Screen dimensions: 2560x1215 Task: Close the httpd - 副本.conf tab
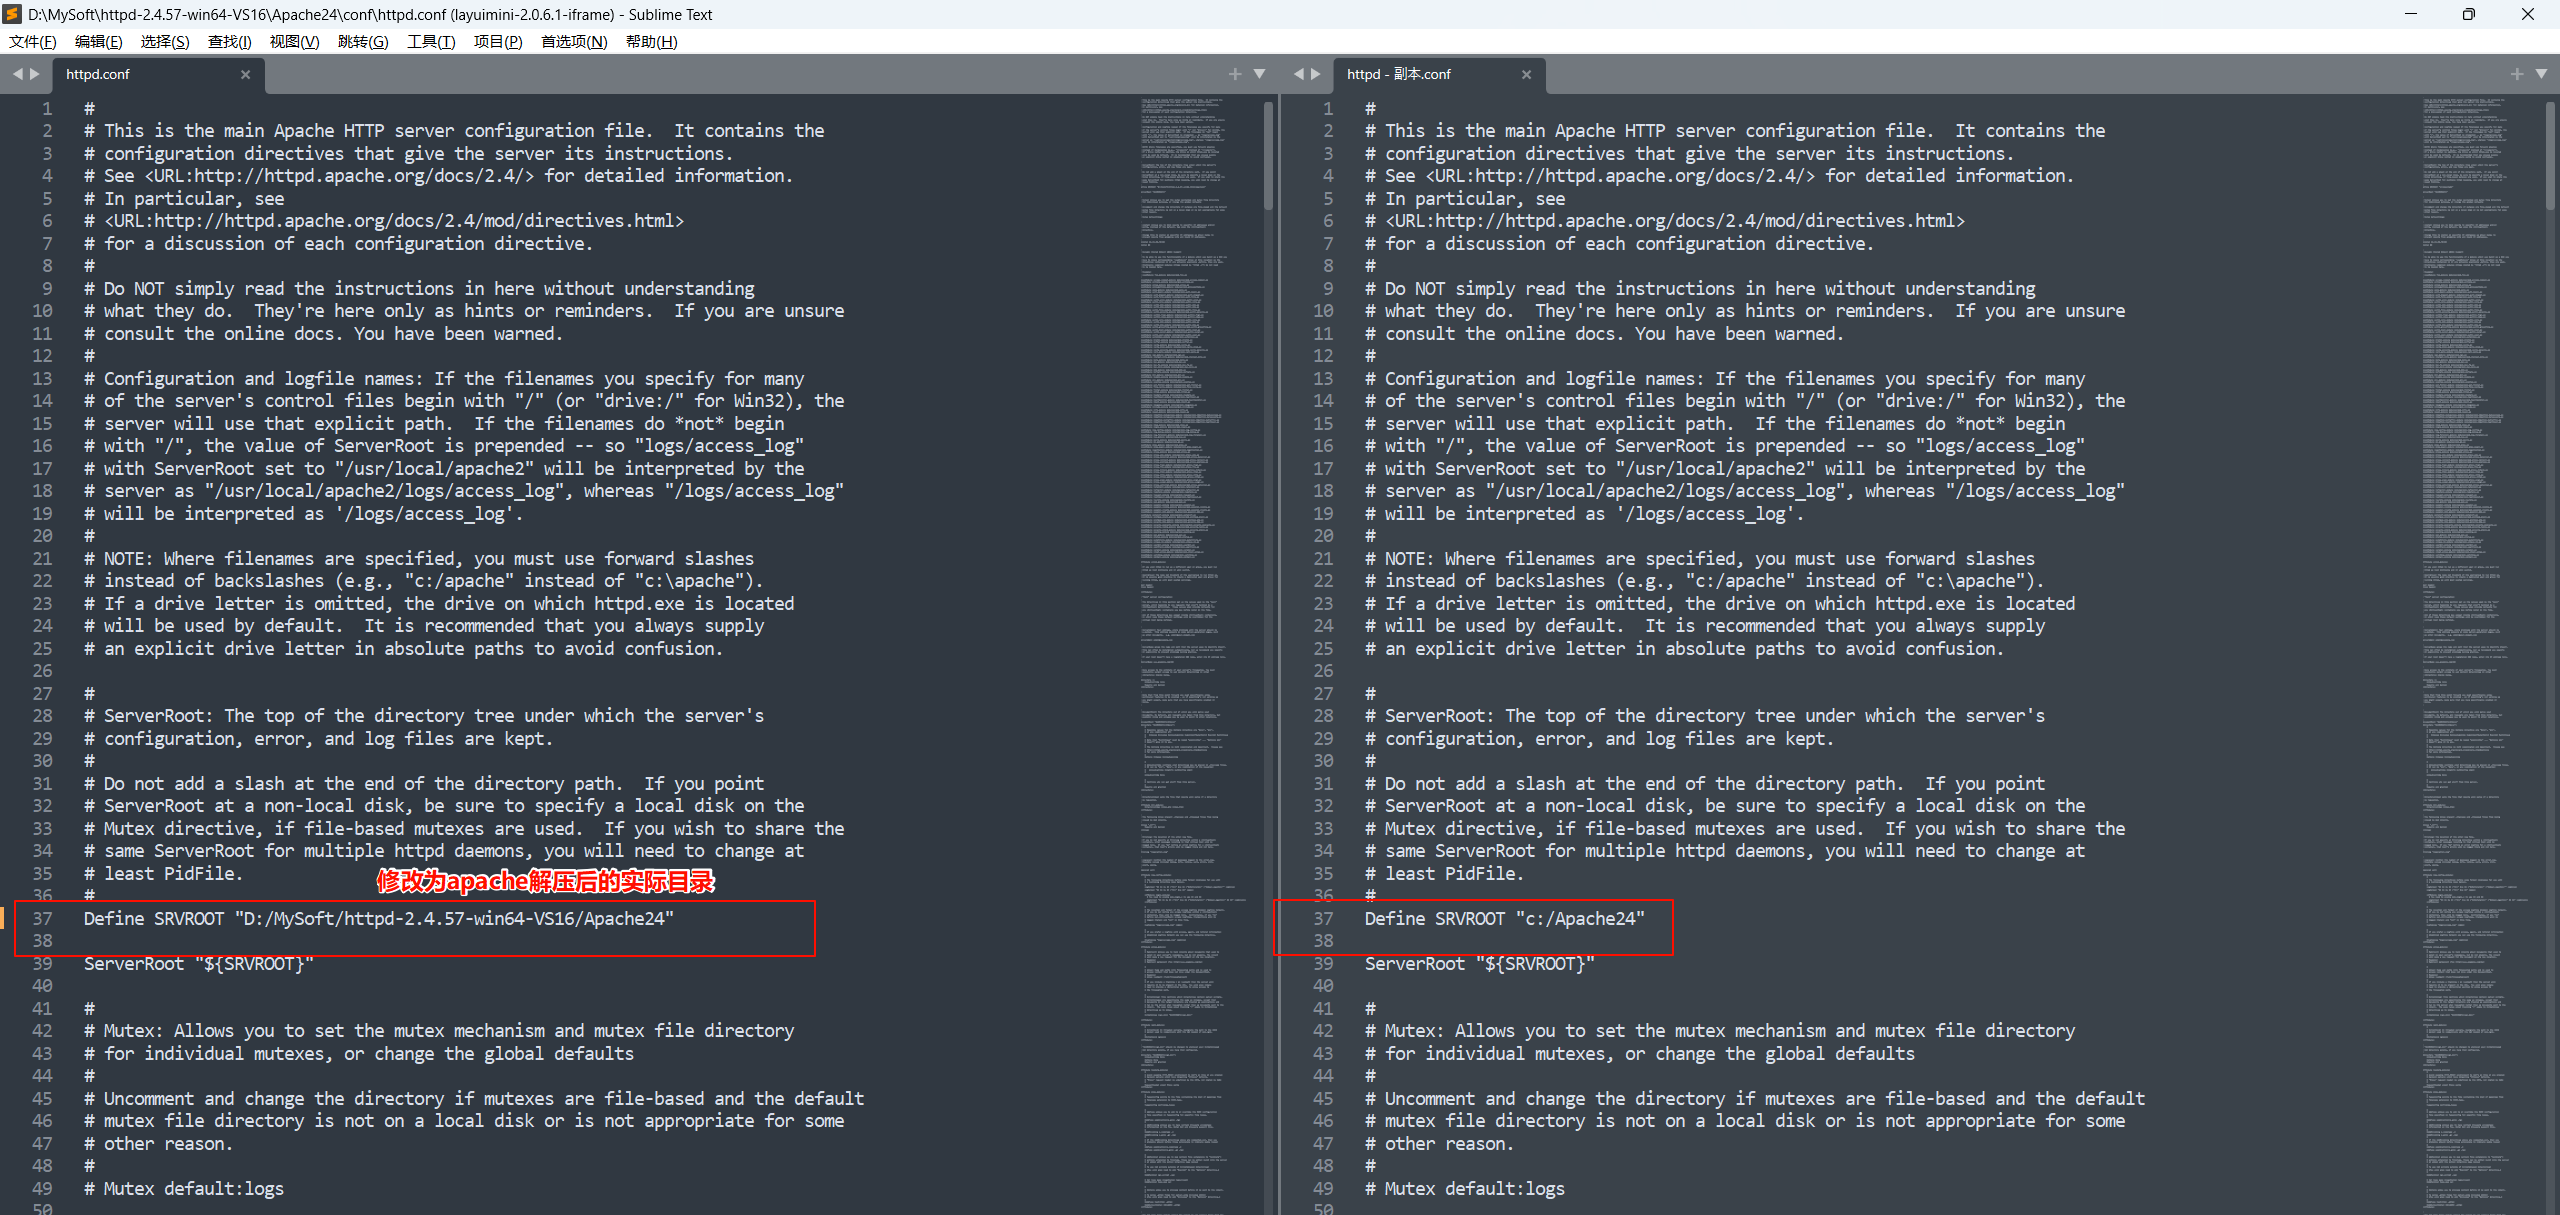tap(1526, 74)
